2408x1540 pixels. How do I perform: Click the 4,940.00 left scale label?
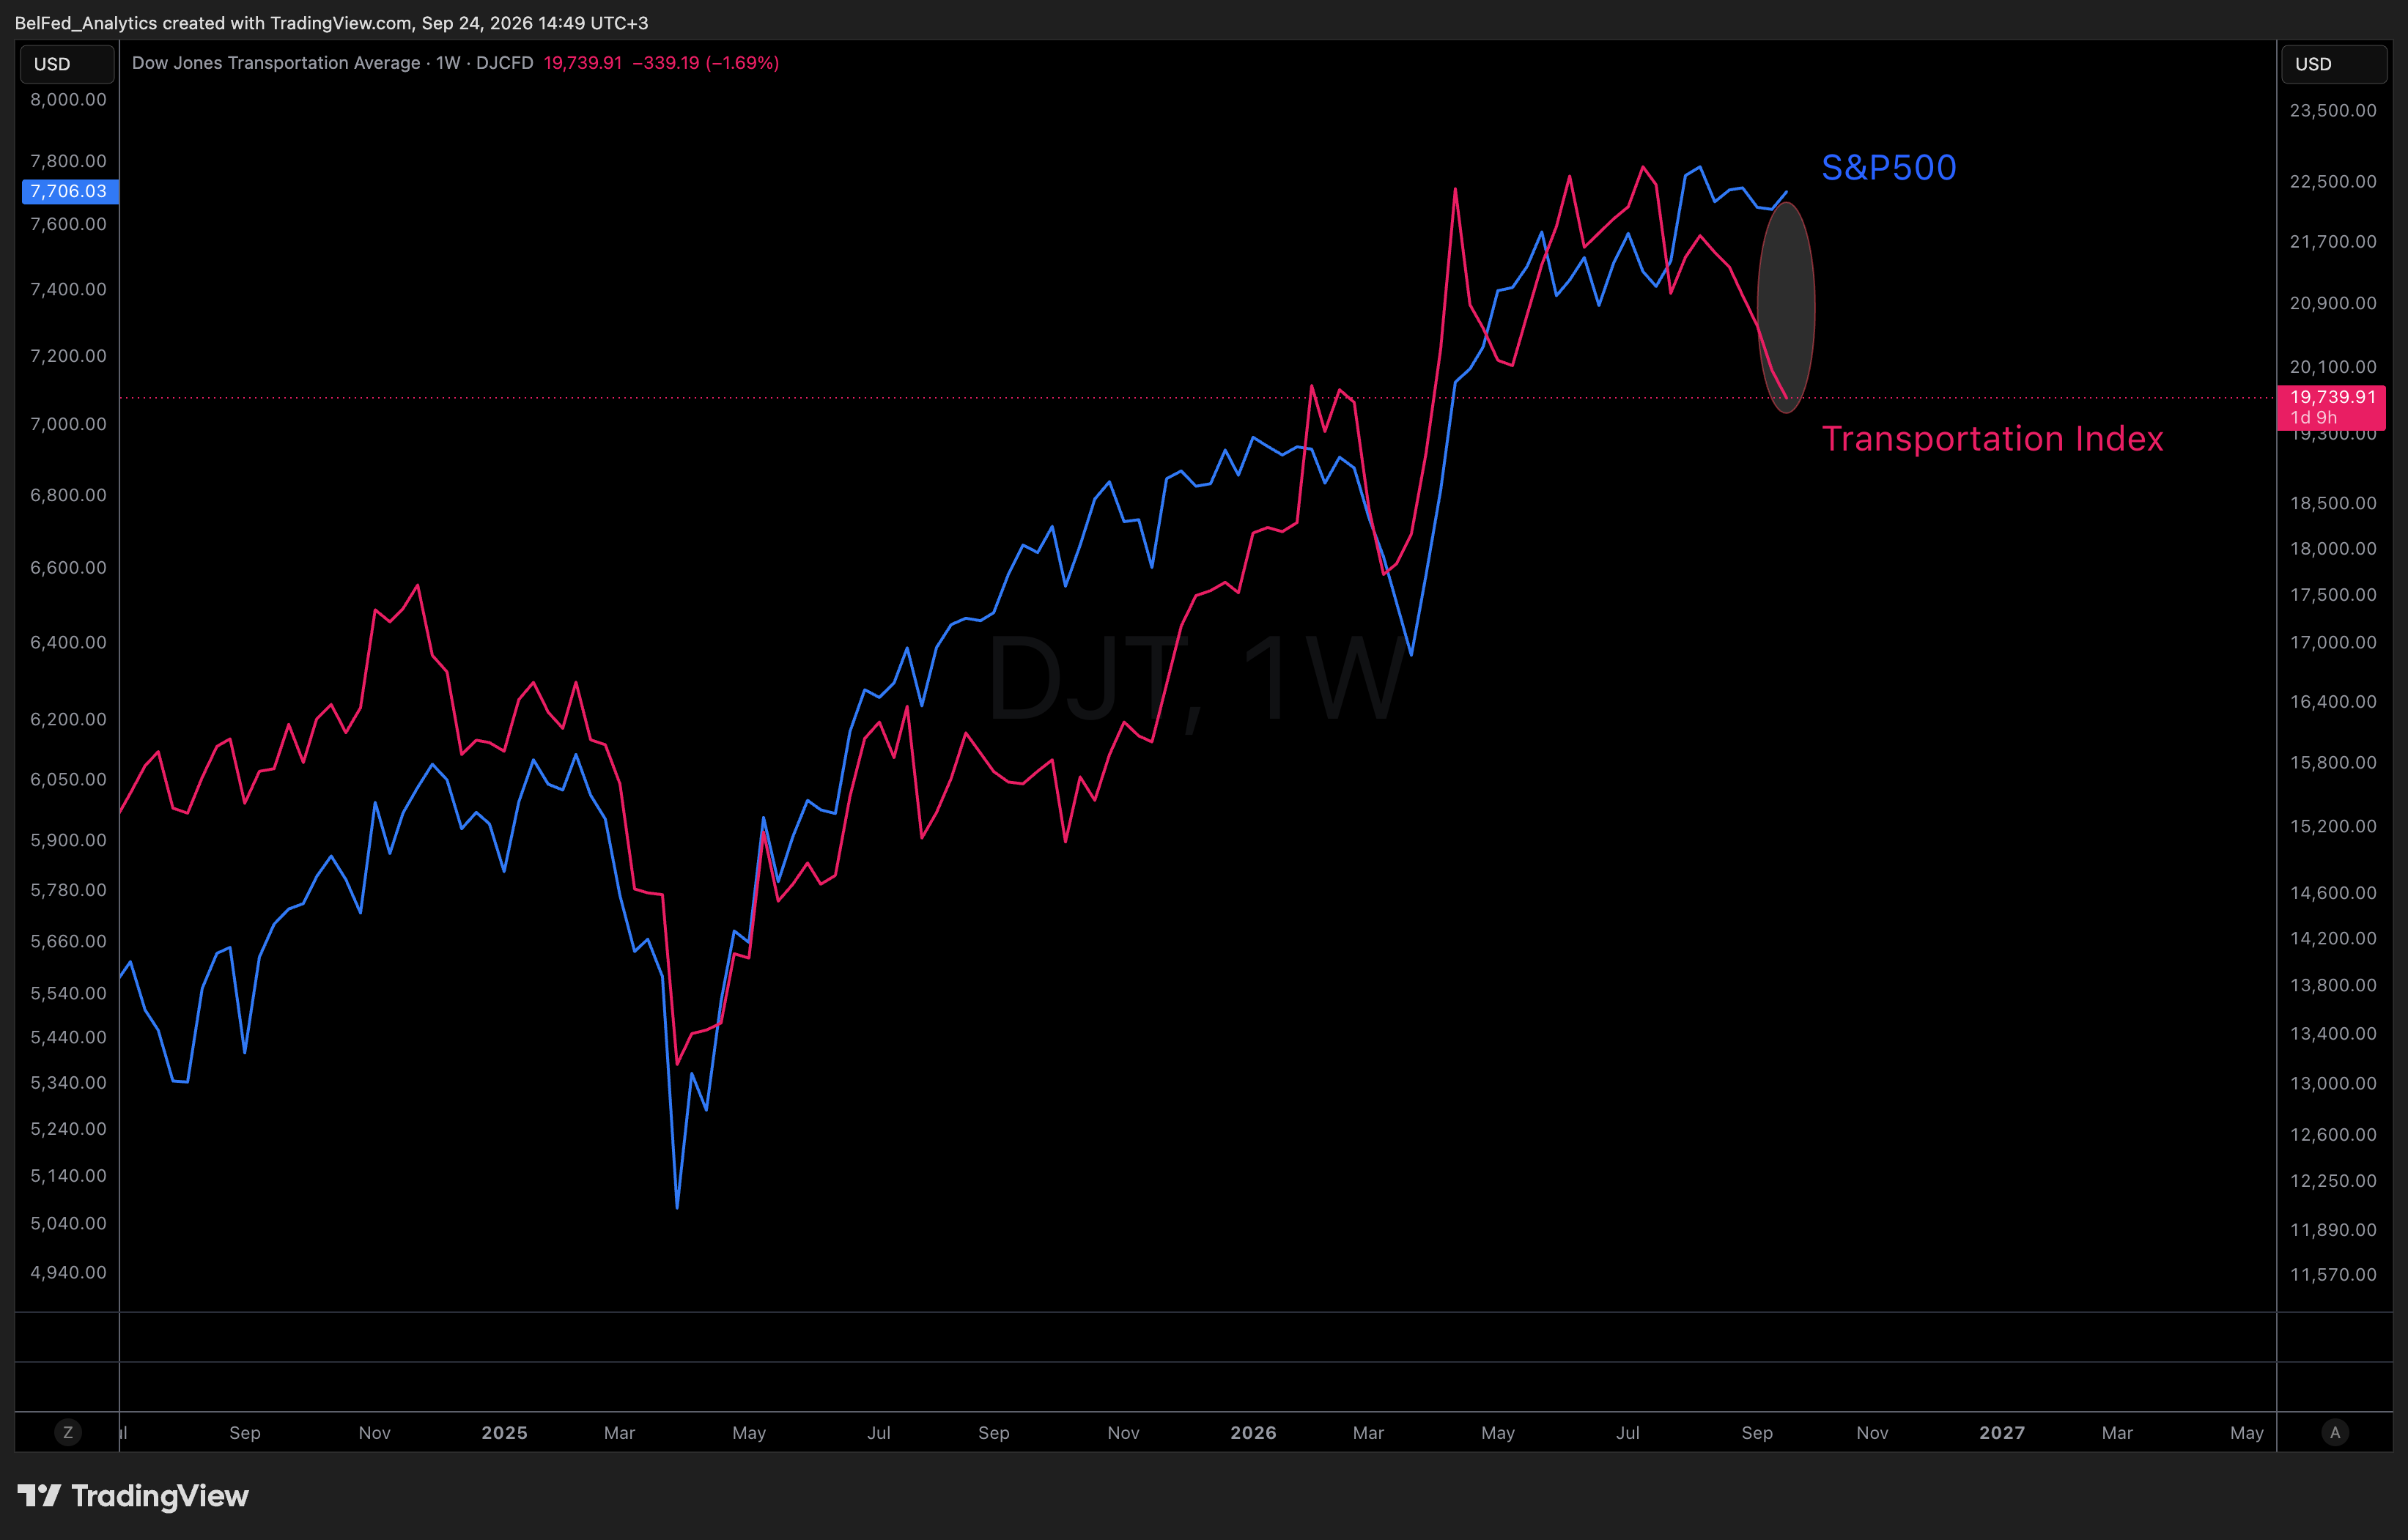[68, 1272]
